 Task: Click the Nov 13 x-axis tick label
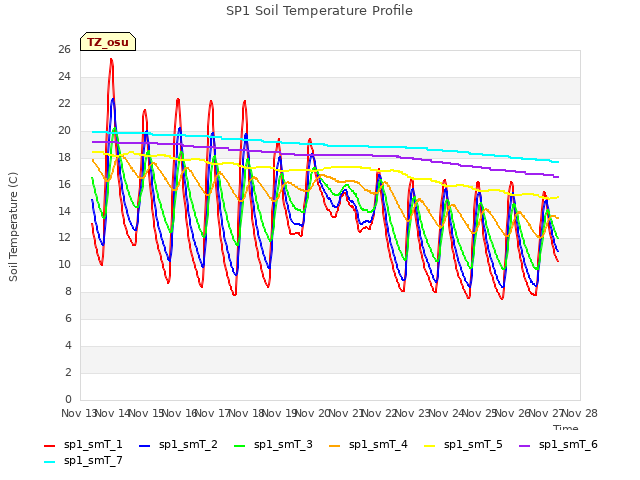(79, 413)
